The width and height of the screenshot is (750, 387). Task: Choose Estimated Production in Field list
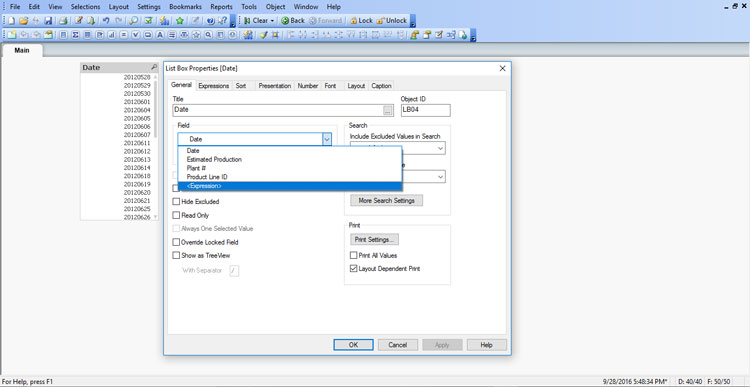(289, 159)
